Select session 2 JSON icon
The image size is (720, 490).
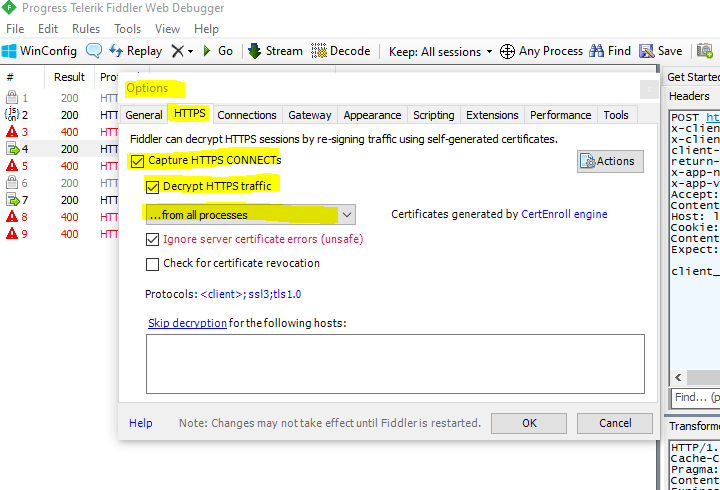12,114
